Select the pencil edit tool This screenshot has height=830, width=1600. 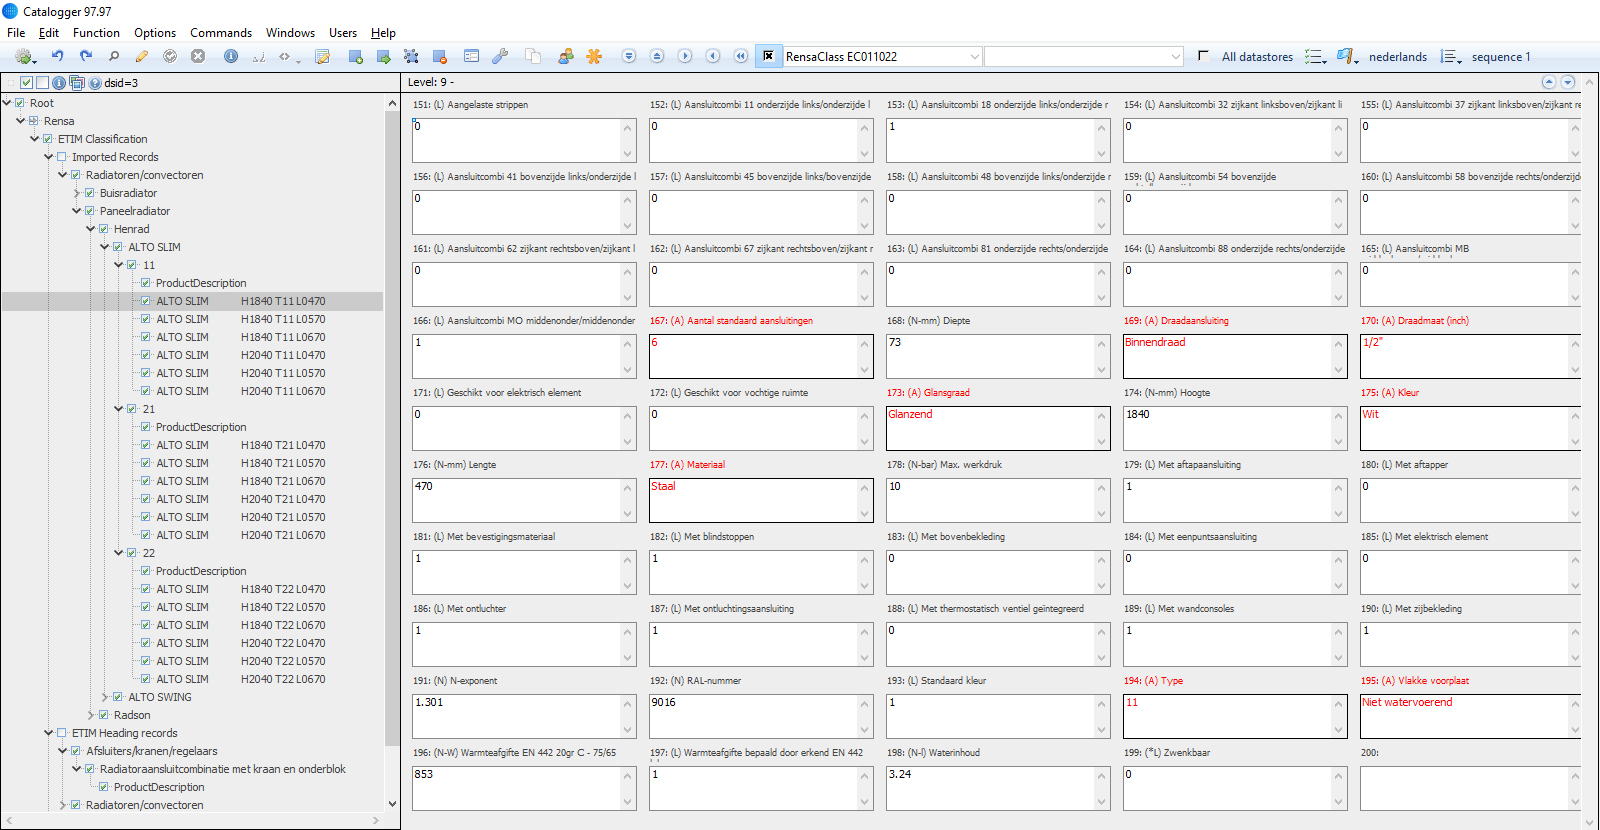click(142, 57)
